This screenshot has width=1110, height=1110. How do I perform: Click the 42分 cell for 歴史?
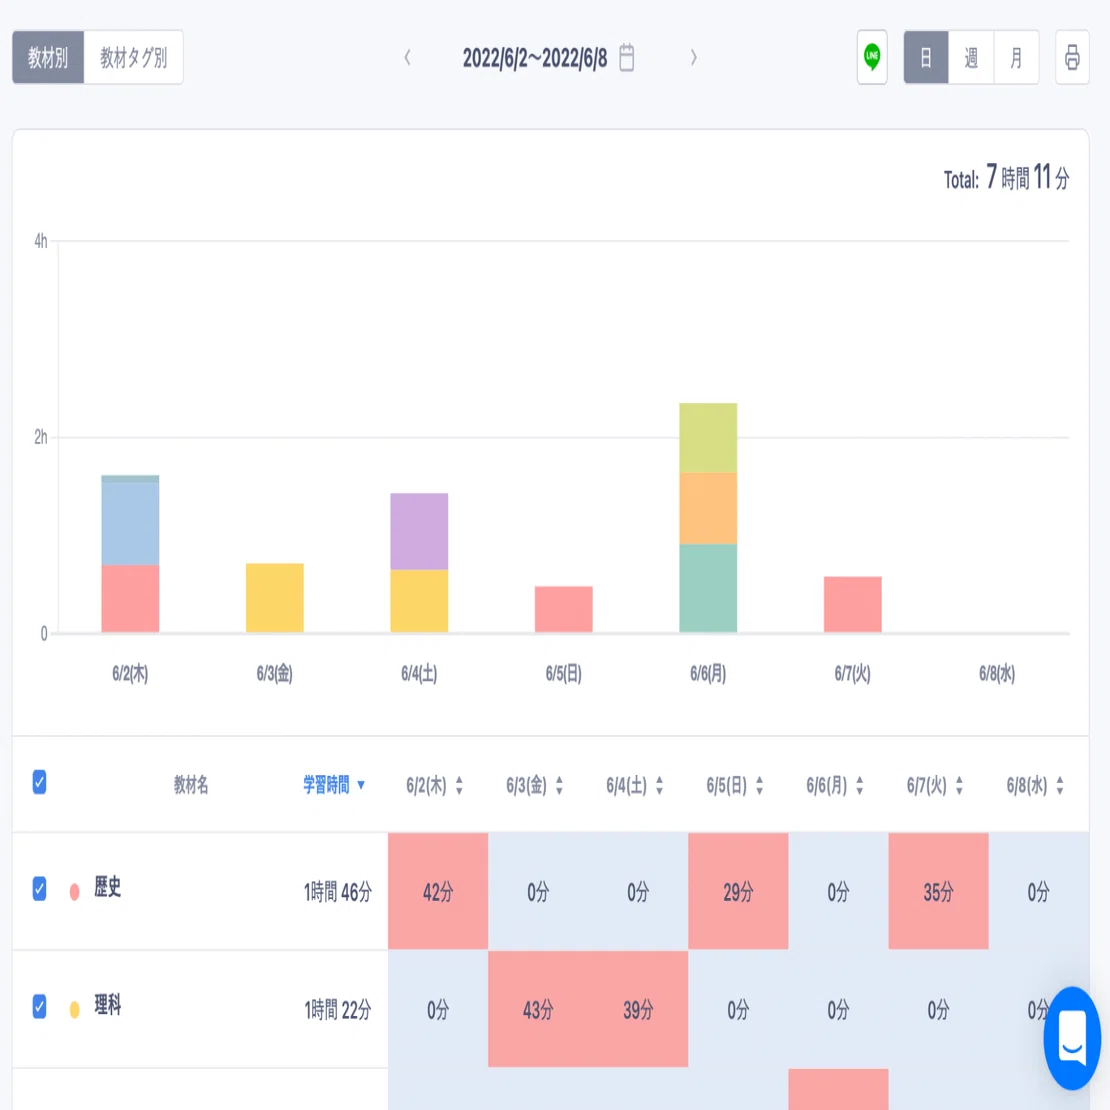click(437, 891)
